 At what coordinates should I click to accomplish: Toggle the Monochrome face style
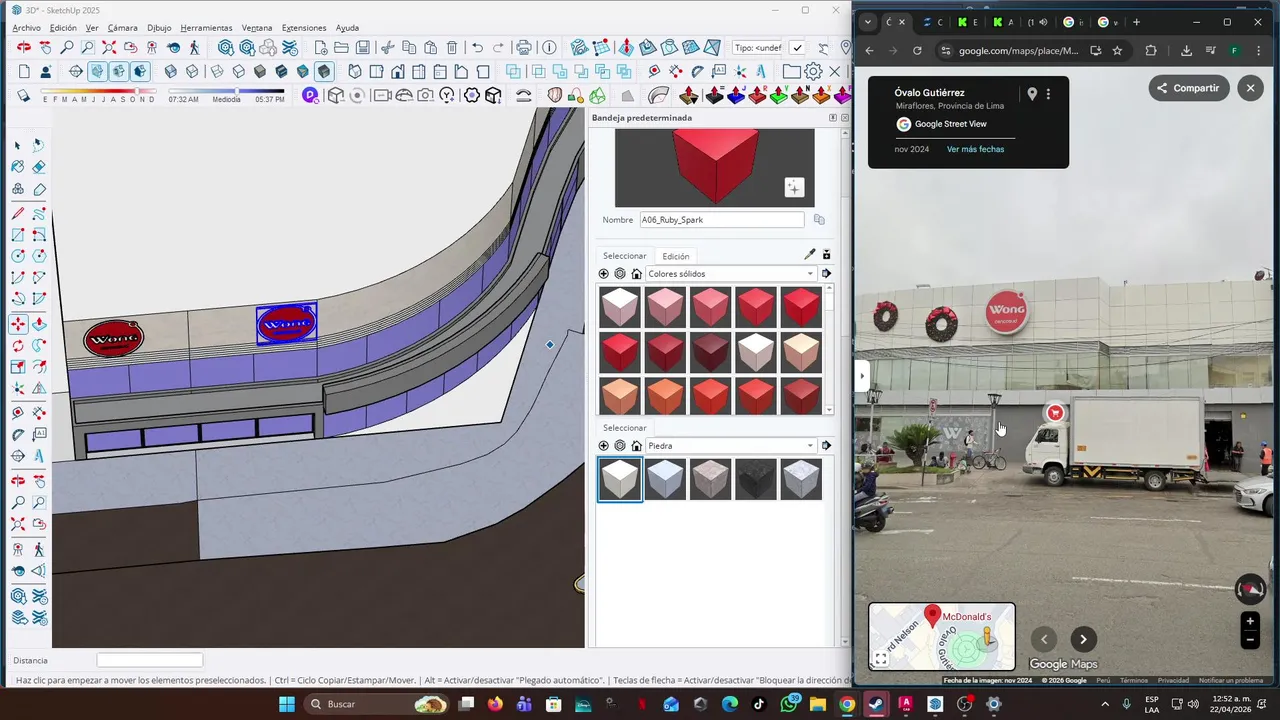(302, 71)
